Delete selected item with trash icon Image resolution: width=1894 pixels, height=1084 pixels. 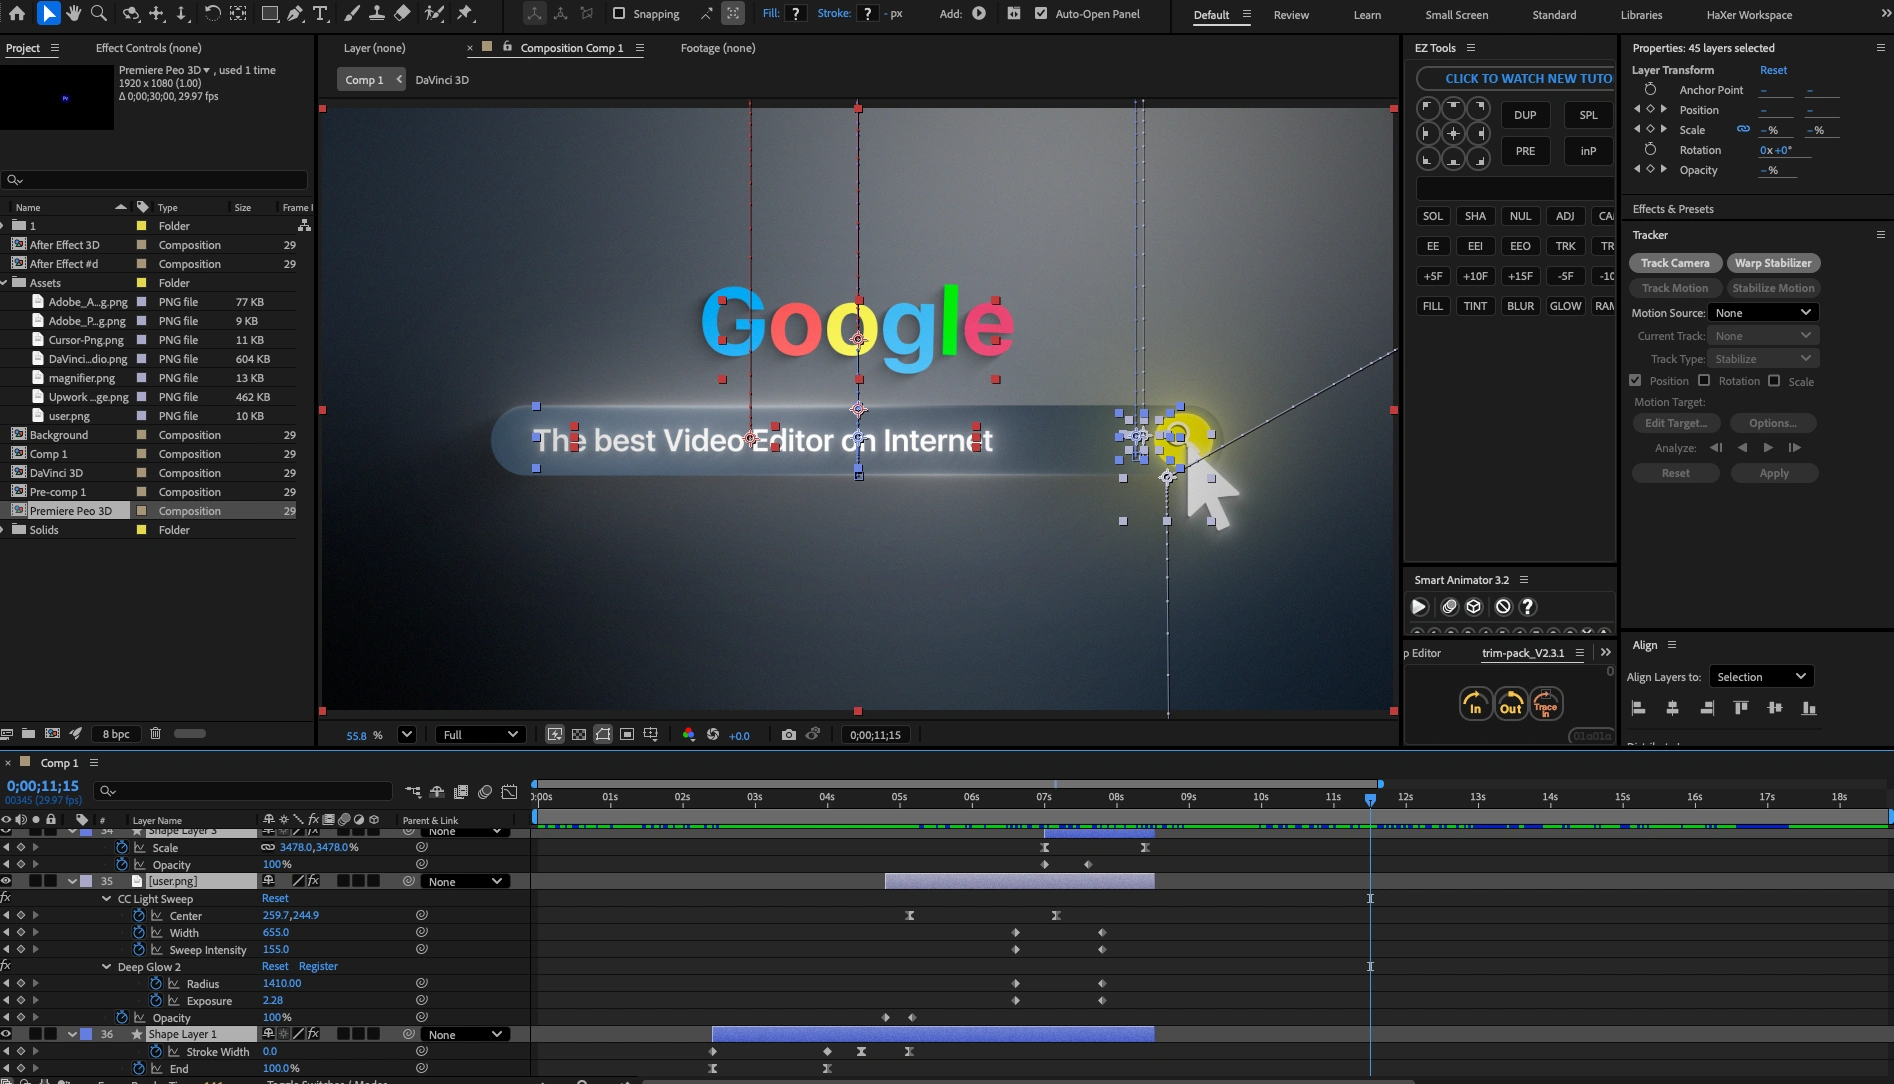[x=155, y=734]
